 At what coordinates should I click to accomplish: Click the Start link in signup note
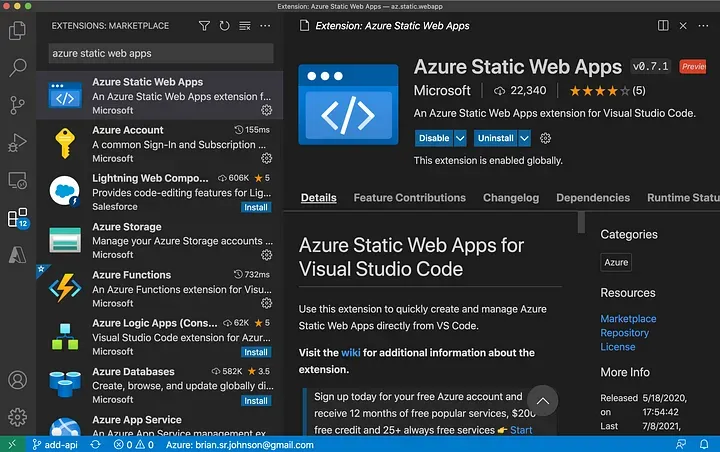(521, 430)
